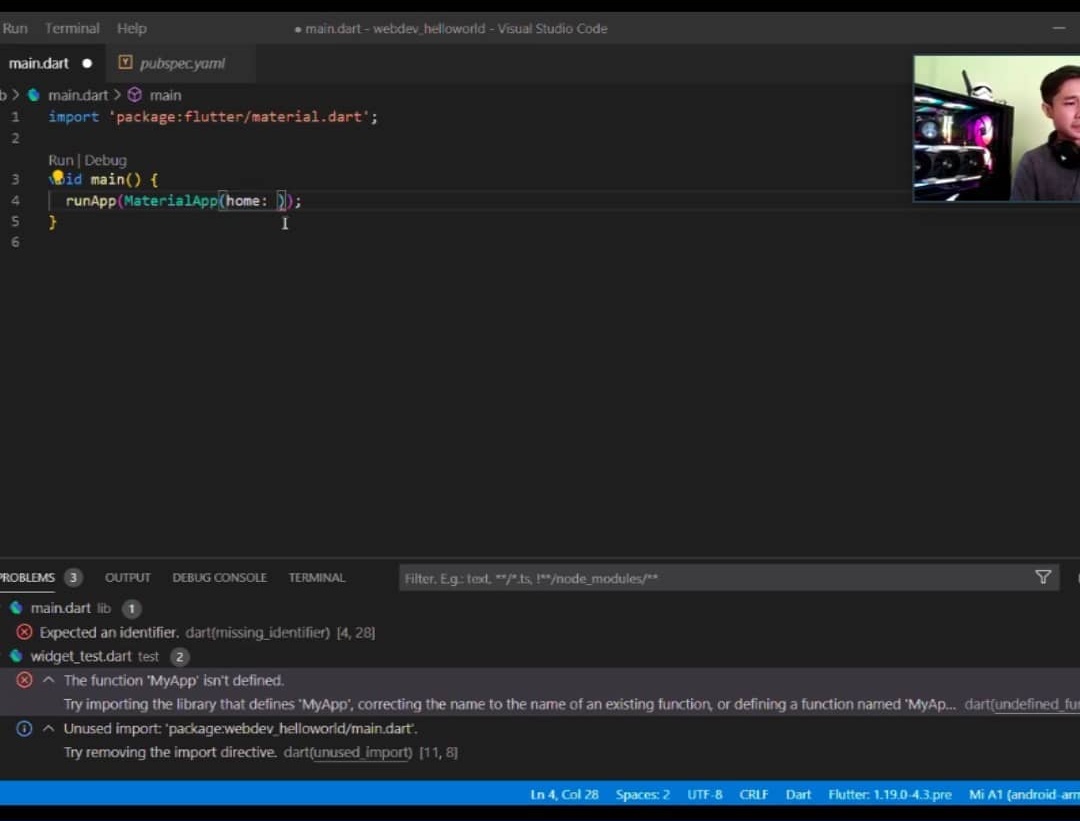Click the Dart icon beside main.dart lib
The image size is (1080, 821).
point(17,608)
